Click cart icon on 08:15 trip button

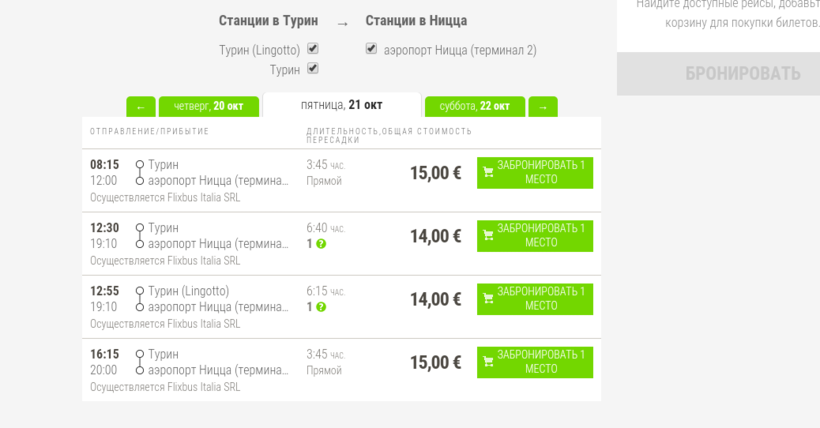tap(488, 172)
